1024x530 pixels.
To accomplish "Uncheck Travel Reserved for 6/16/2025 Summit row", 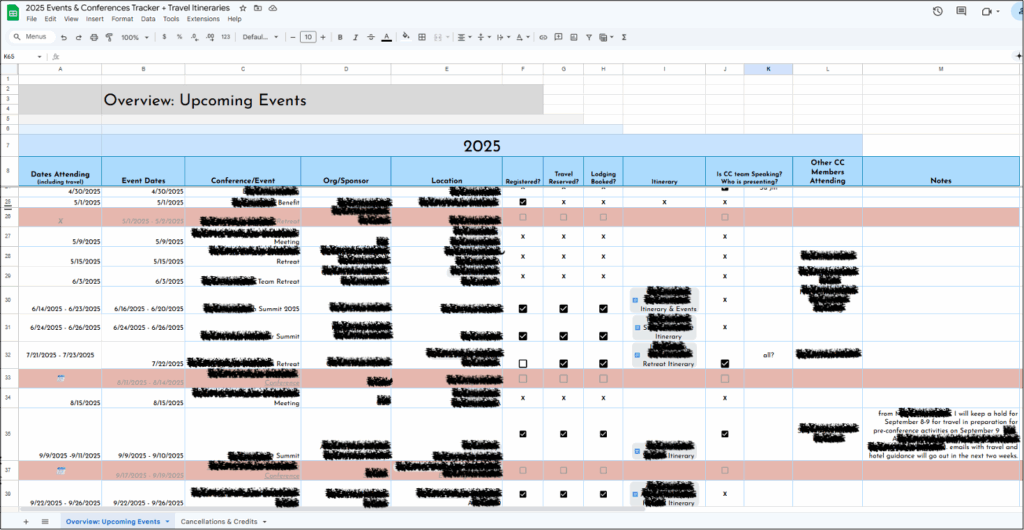I will [x=563, y=309].
